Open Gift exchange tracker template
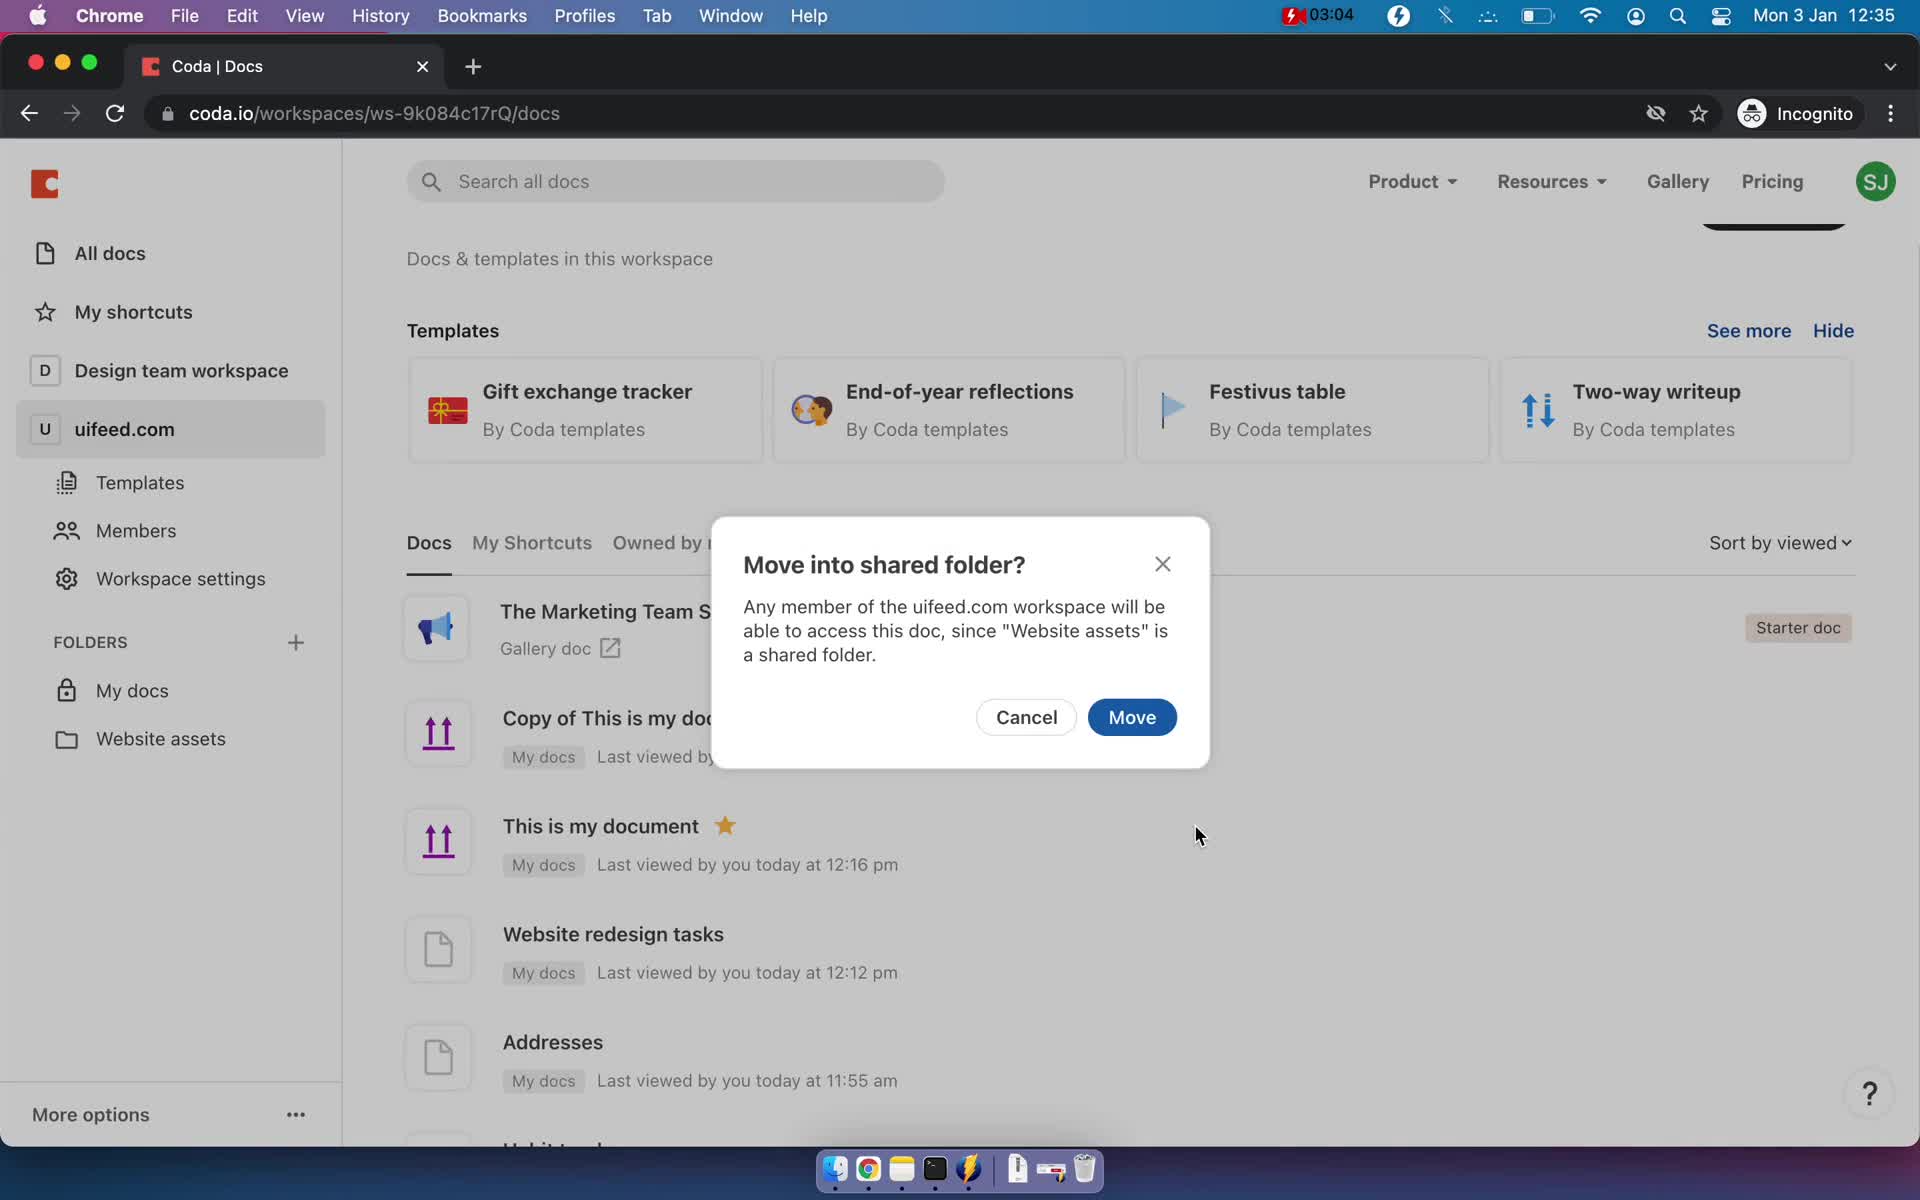The image size is (1920, 1200). (586, 410)
